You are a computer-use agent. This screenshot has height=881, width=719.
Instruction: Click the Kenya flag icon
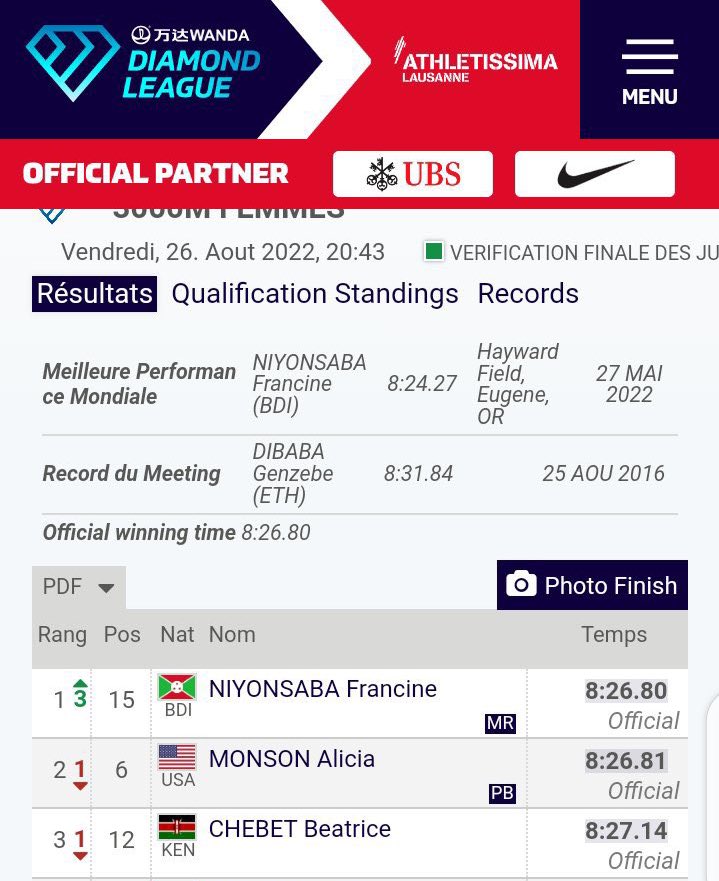click(x=177, y=827)
